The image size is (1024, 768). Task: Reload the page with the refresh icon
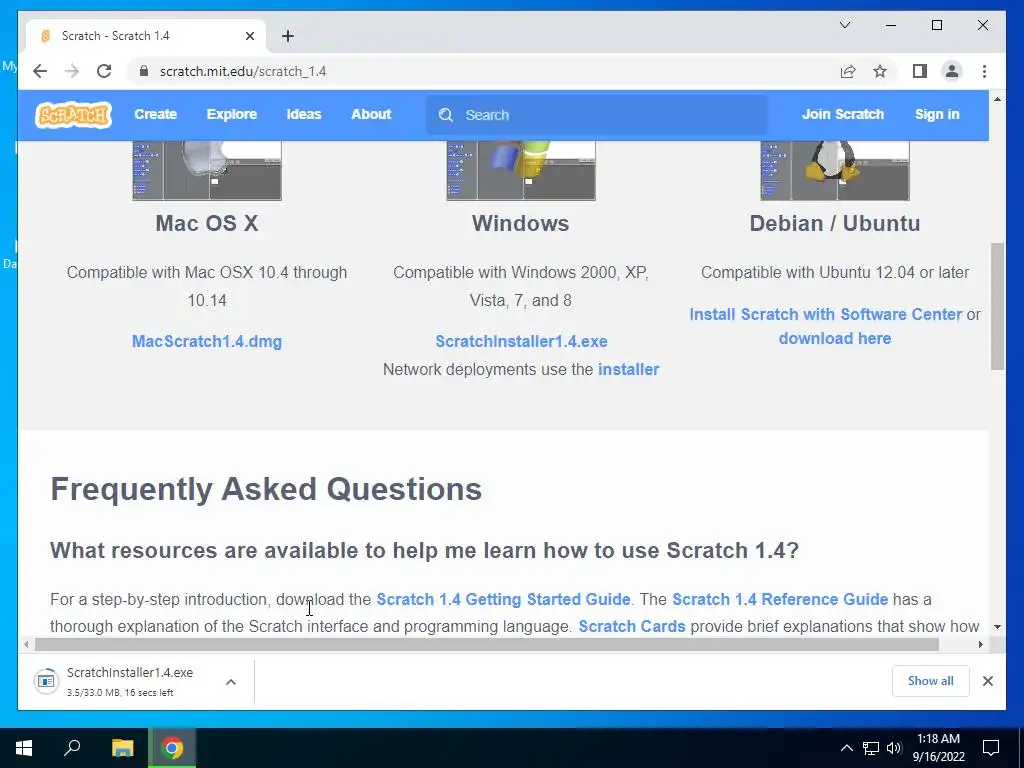pos(104,71)
